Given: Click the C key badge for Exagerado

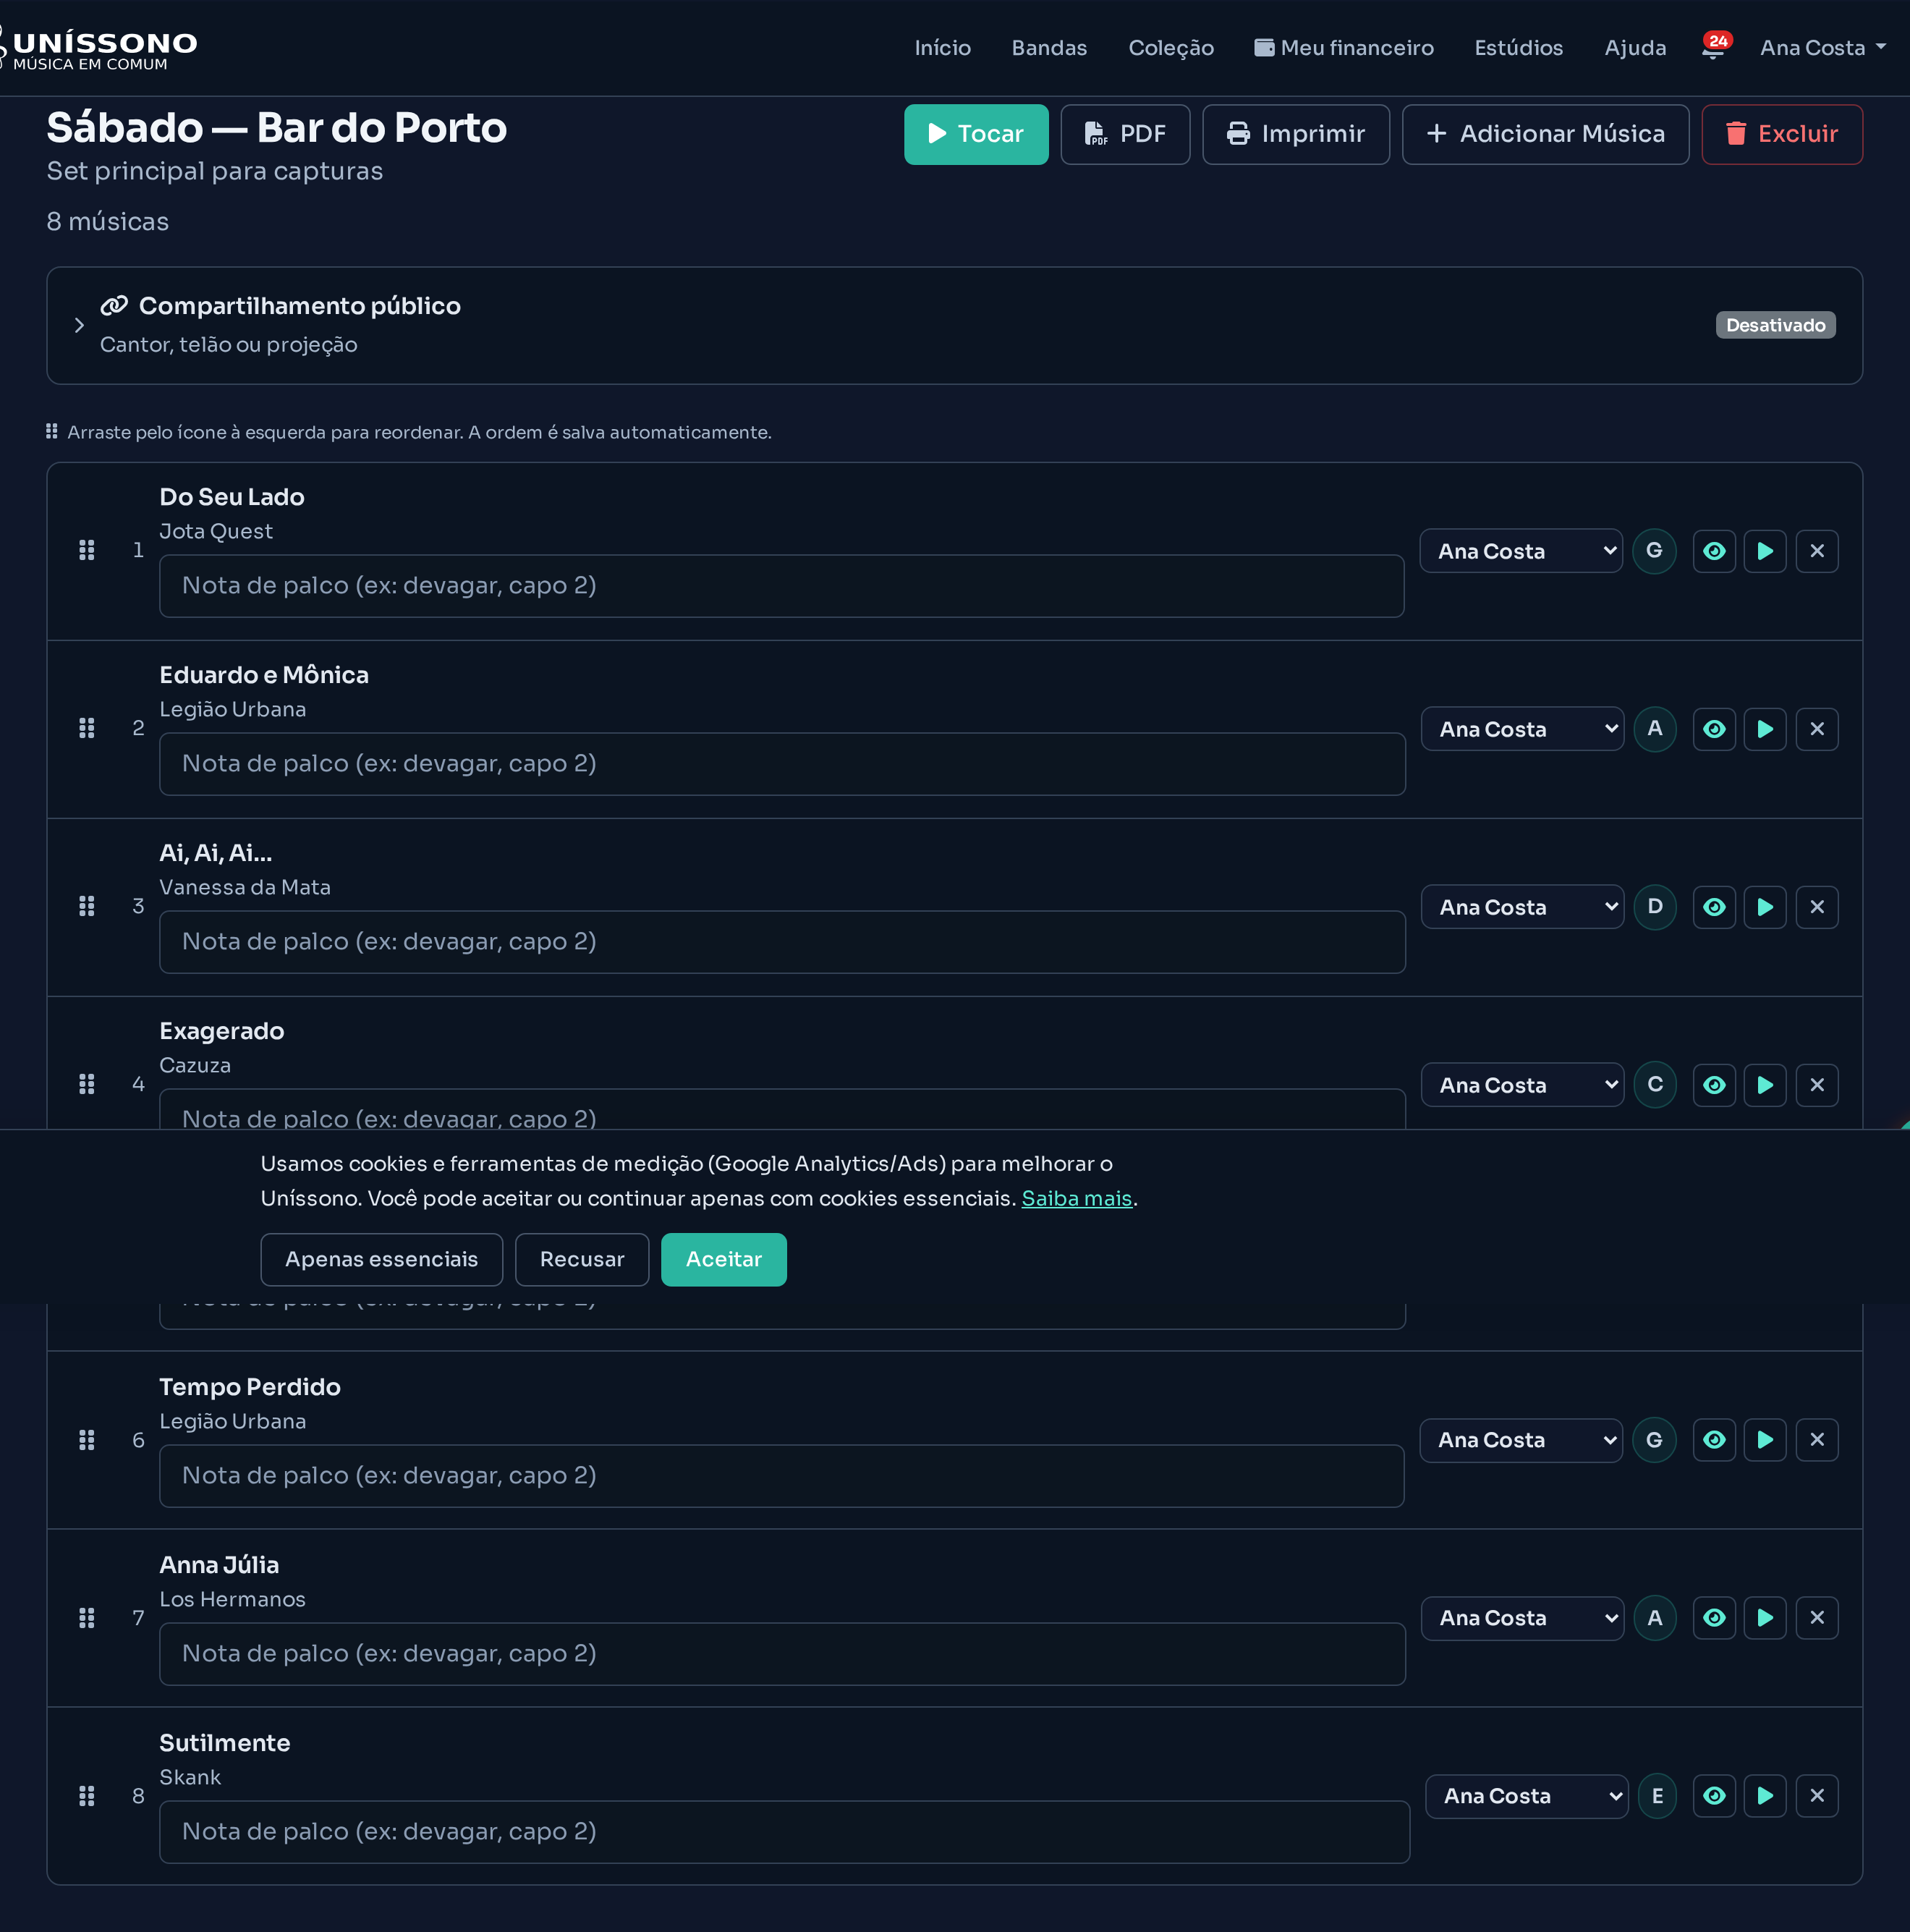Looking at the screenshot, I should [1655, 1085].
